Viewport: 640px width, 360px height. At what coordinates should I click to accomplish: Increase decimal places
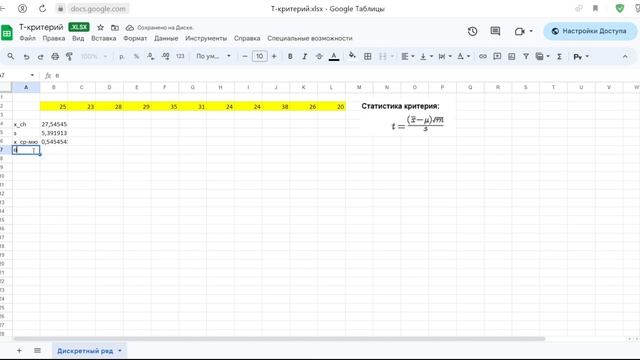click(x=165, y=56)
